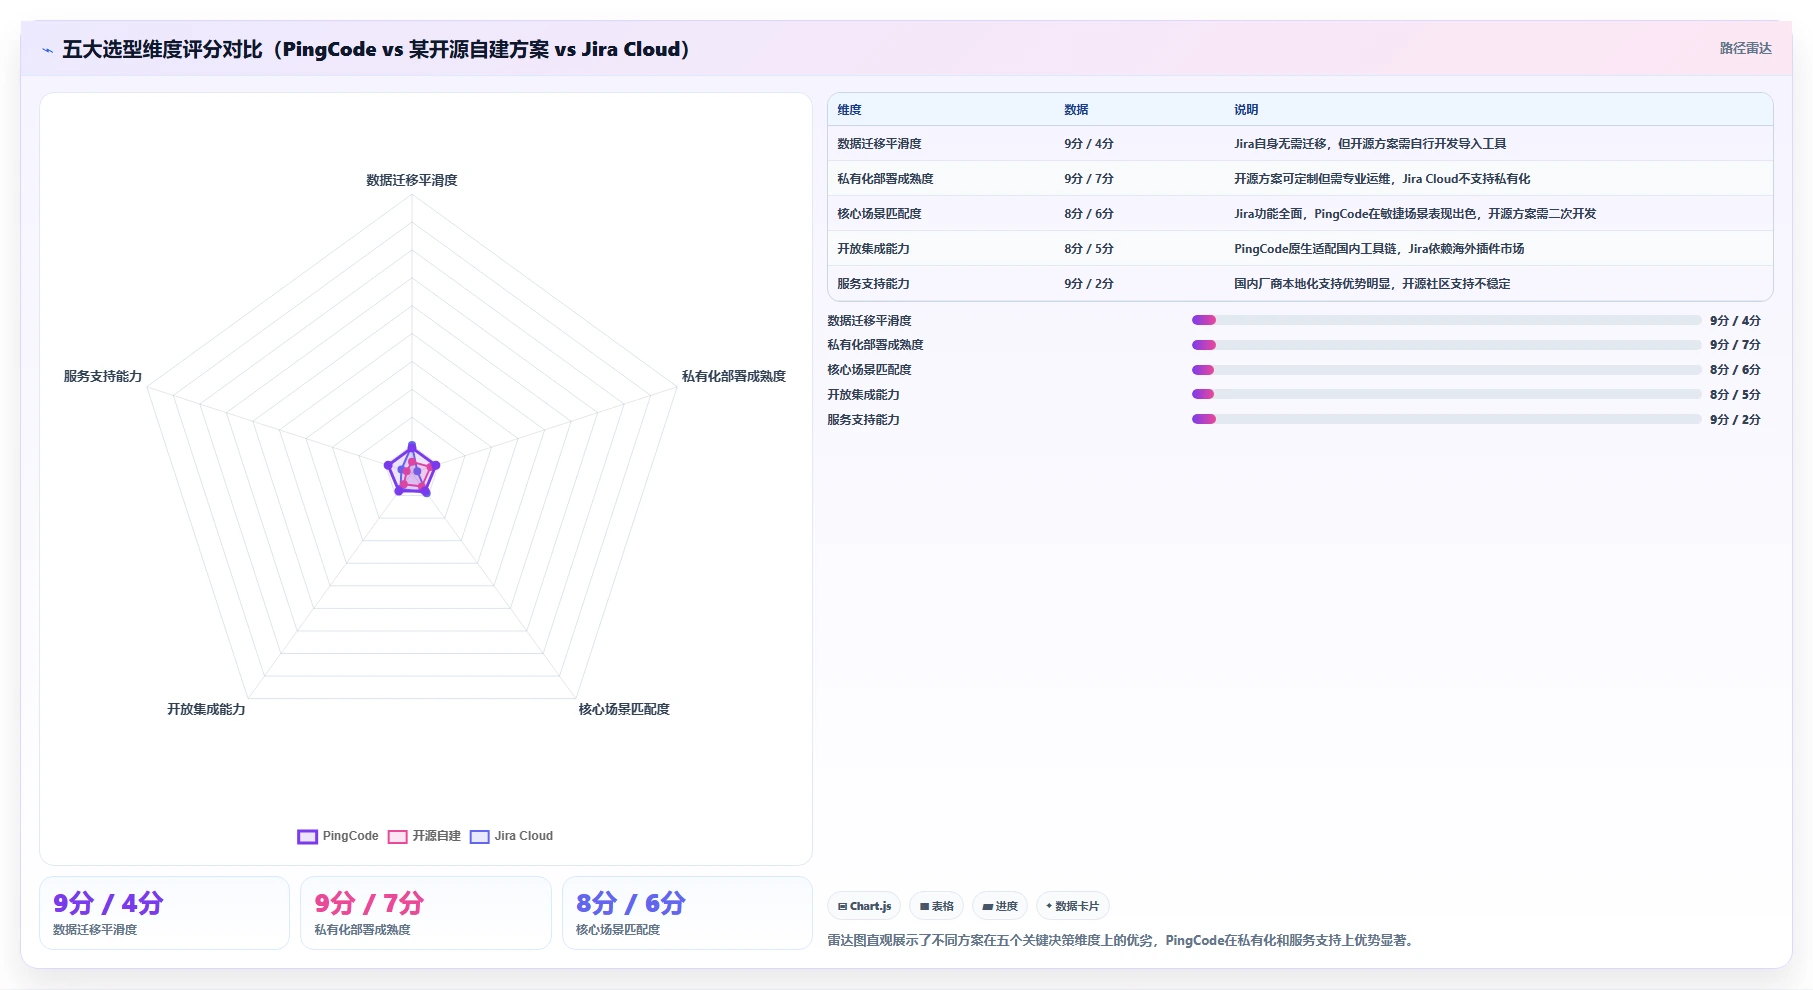Click the 数据迁移平滑度 axis label on the radar

(412, 180)
